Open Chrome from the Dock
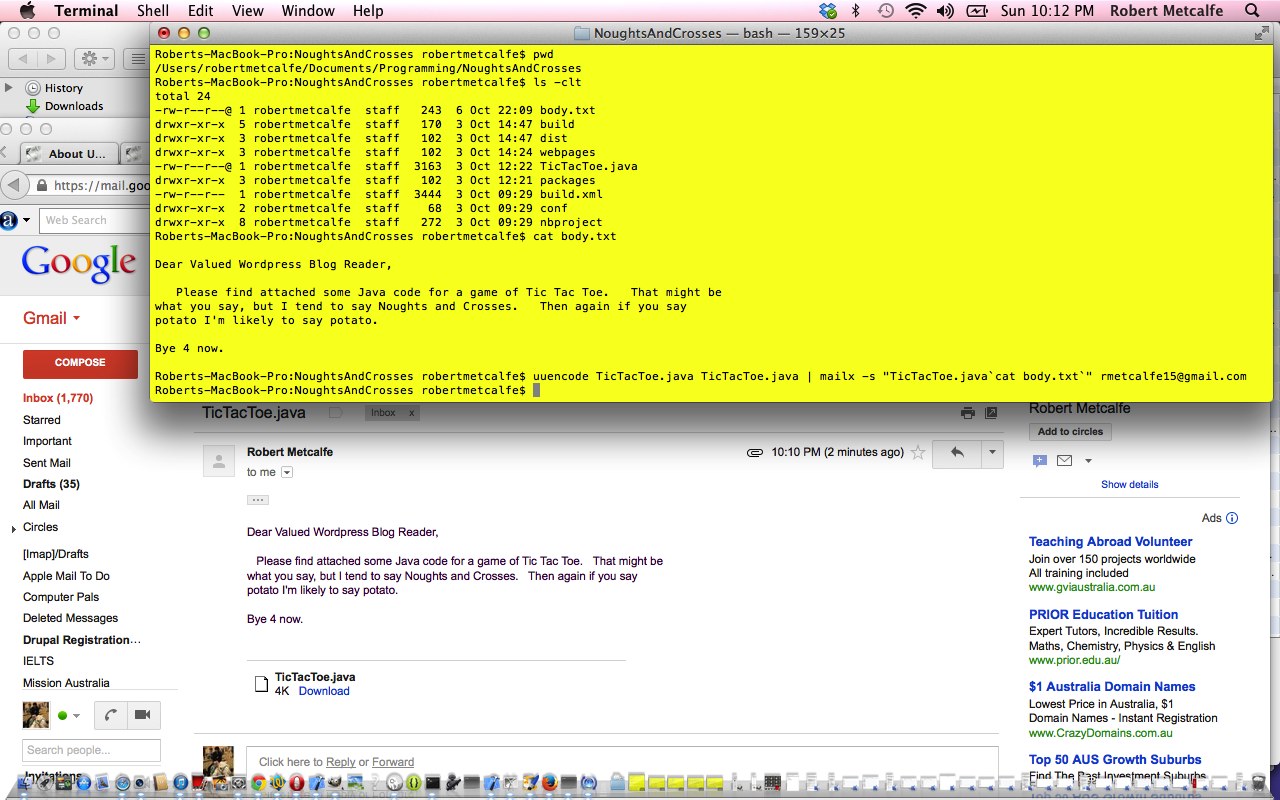1280x800 pixels. (x=258, y=783)
